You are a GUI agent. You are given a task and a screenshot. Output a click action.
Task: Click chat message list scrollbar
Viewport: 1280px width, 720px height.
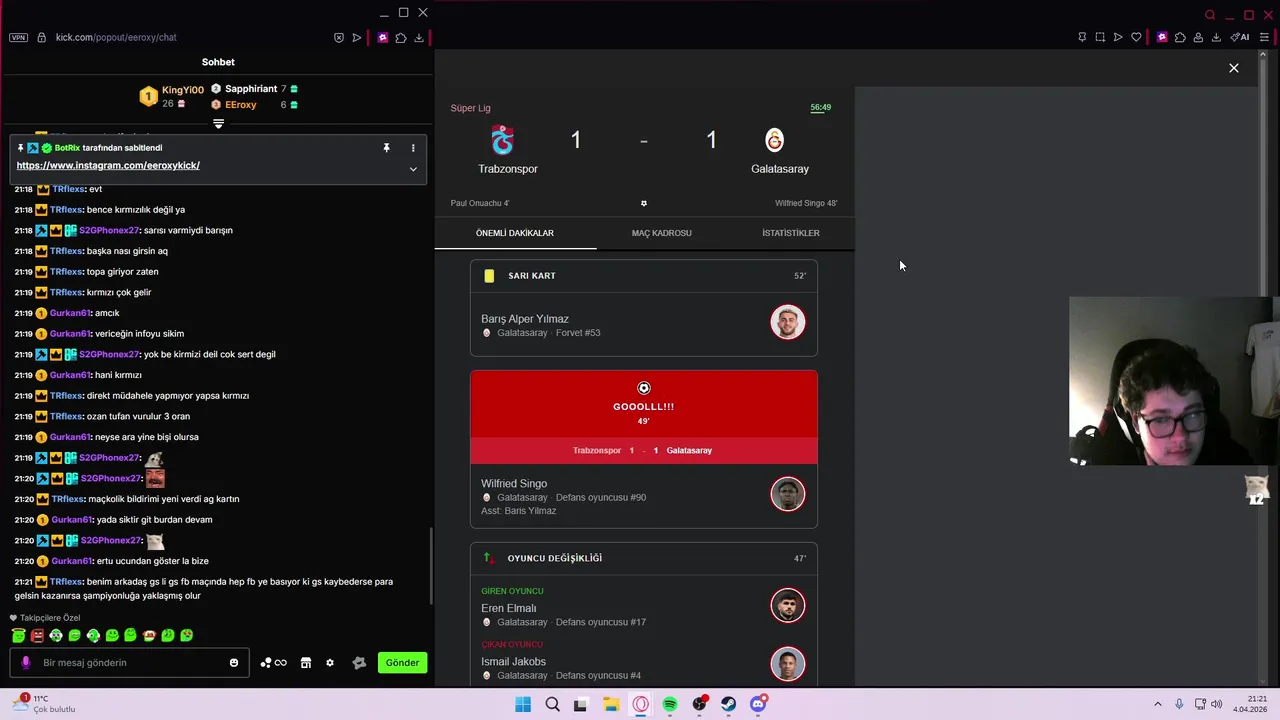pos(431,565)
